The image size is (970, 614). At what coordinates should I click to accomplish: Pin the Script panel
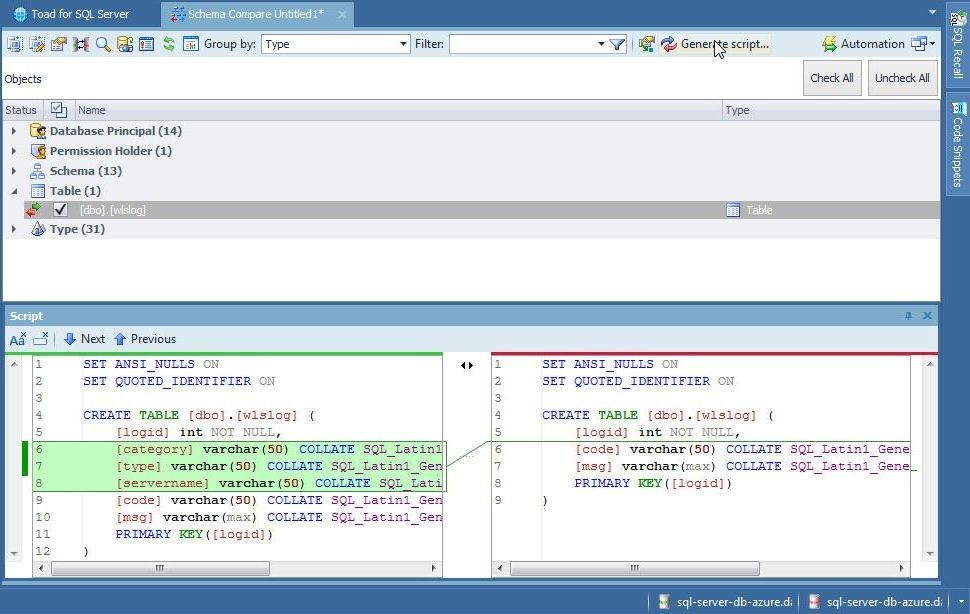point(908,316)
